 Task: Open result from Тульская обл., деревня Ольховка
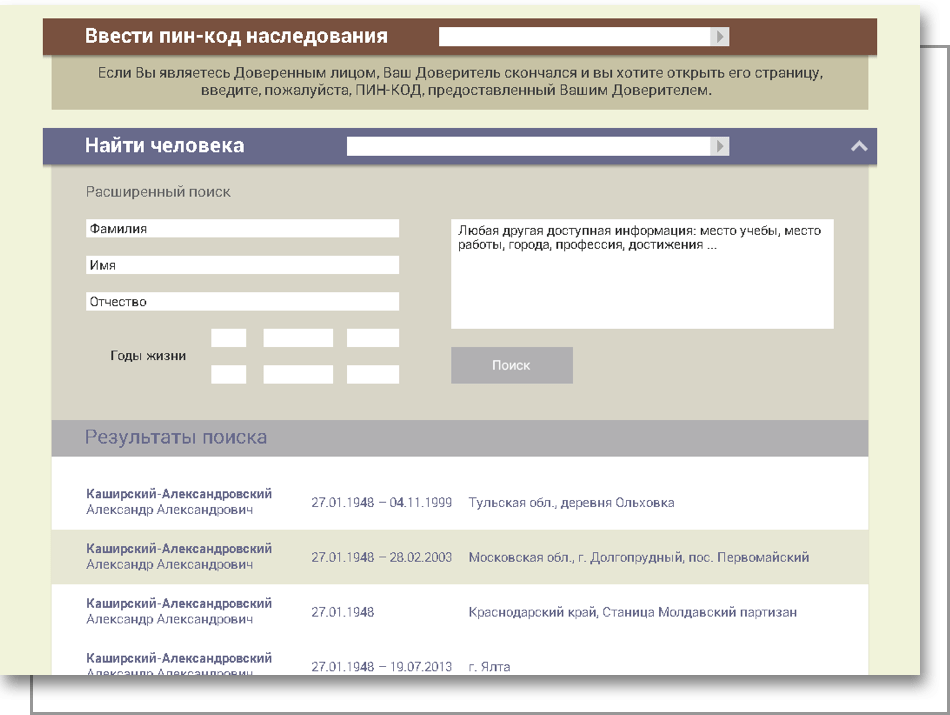pos(460,502)
